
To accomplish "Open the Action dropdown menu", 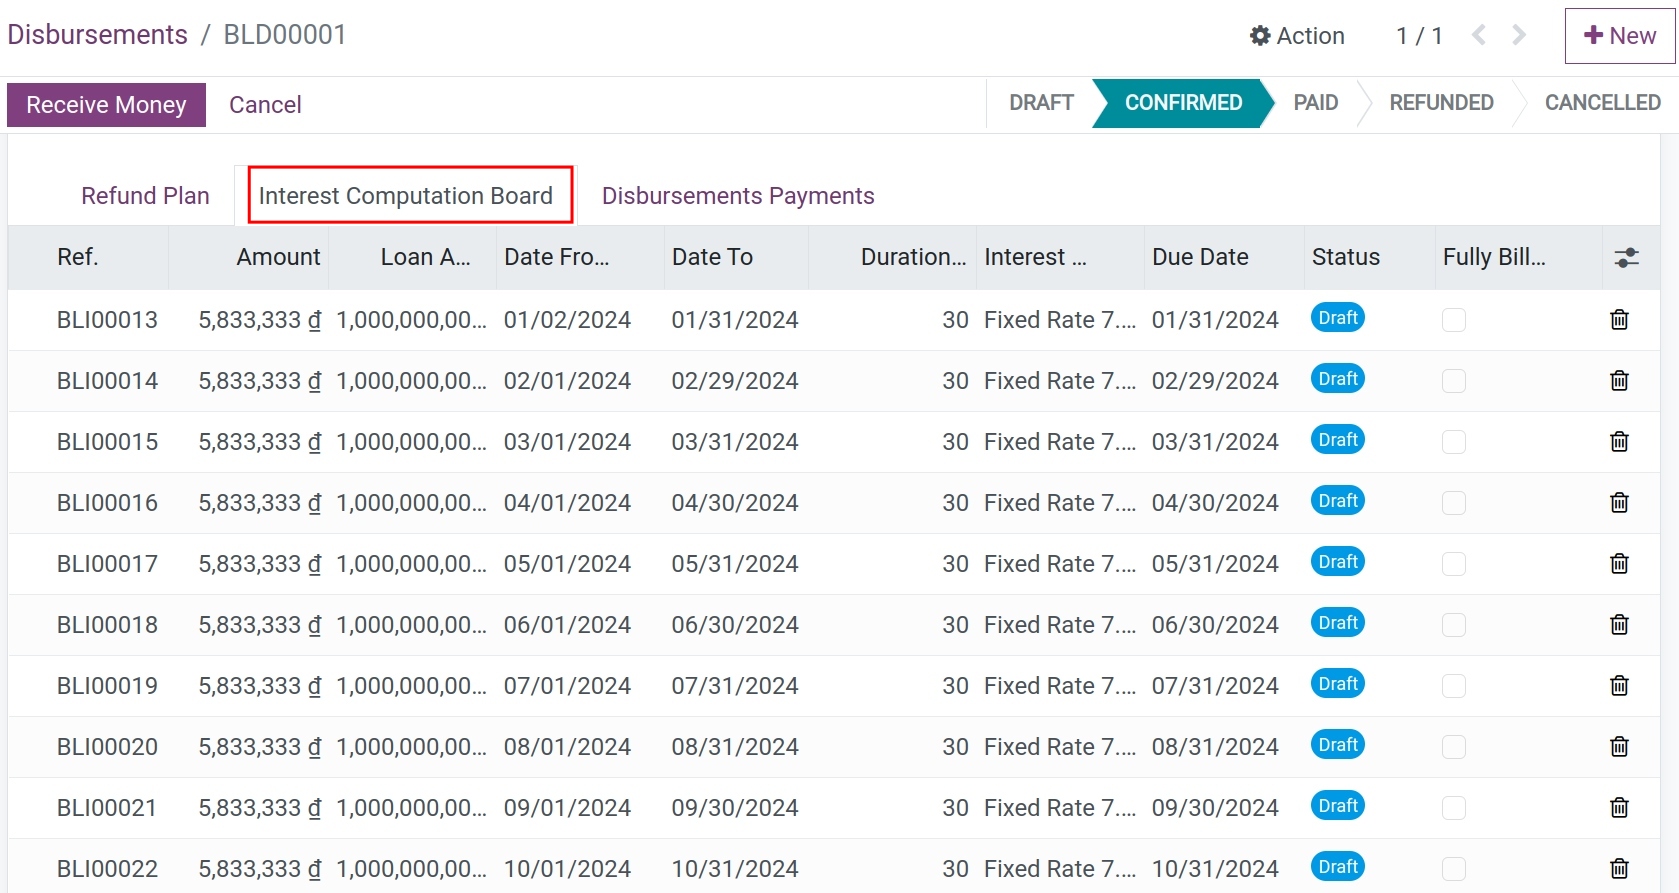I will tap(1297, 36).
